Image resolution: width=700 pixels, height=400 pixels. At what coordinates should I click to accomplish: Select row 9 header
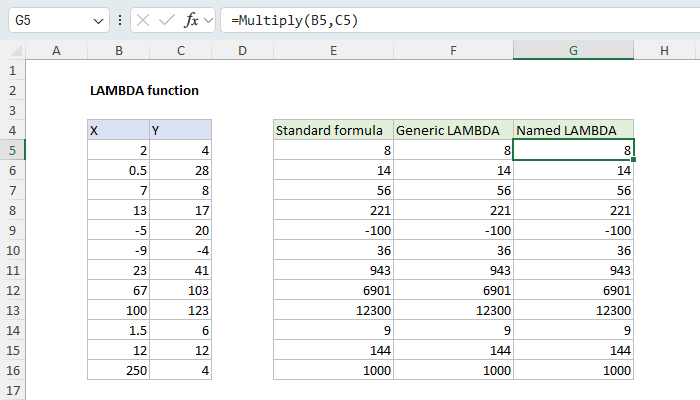coord(12,230)
